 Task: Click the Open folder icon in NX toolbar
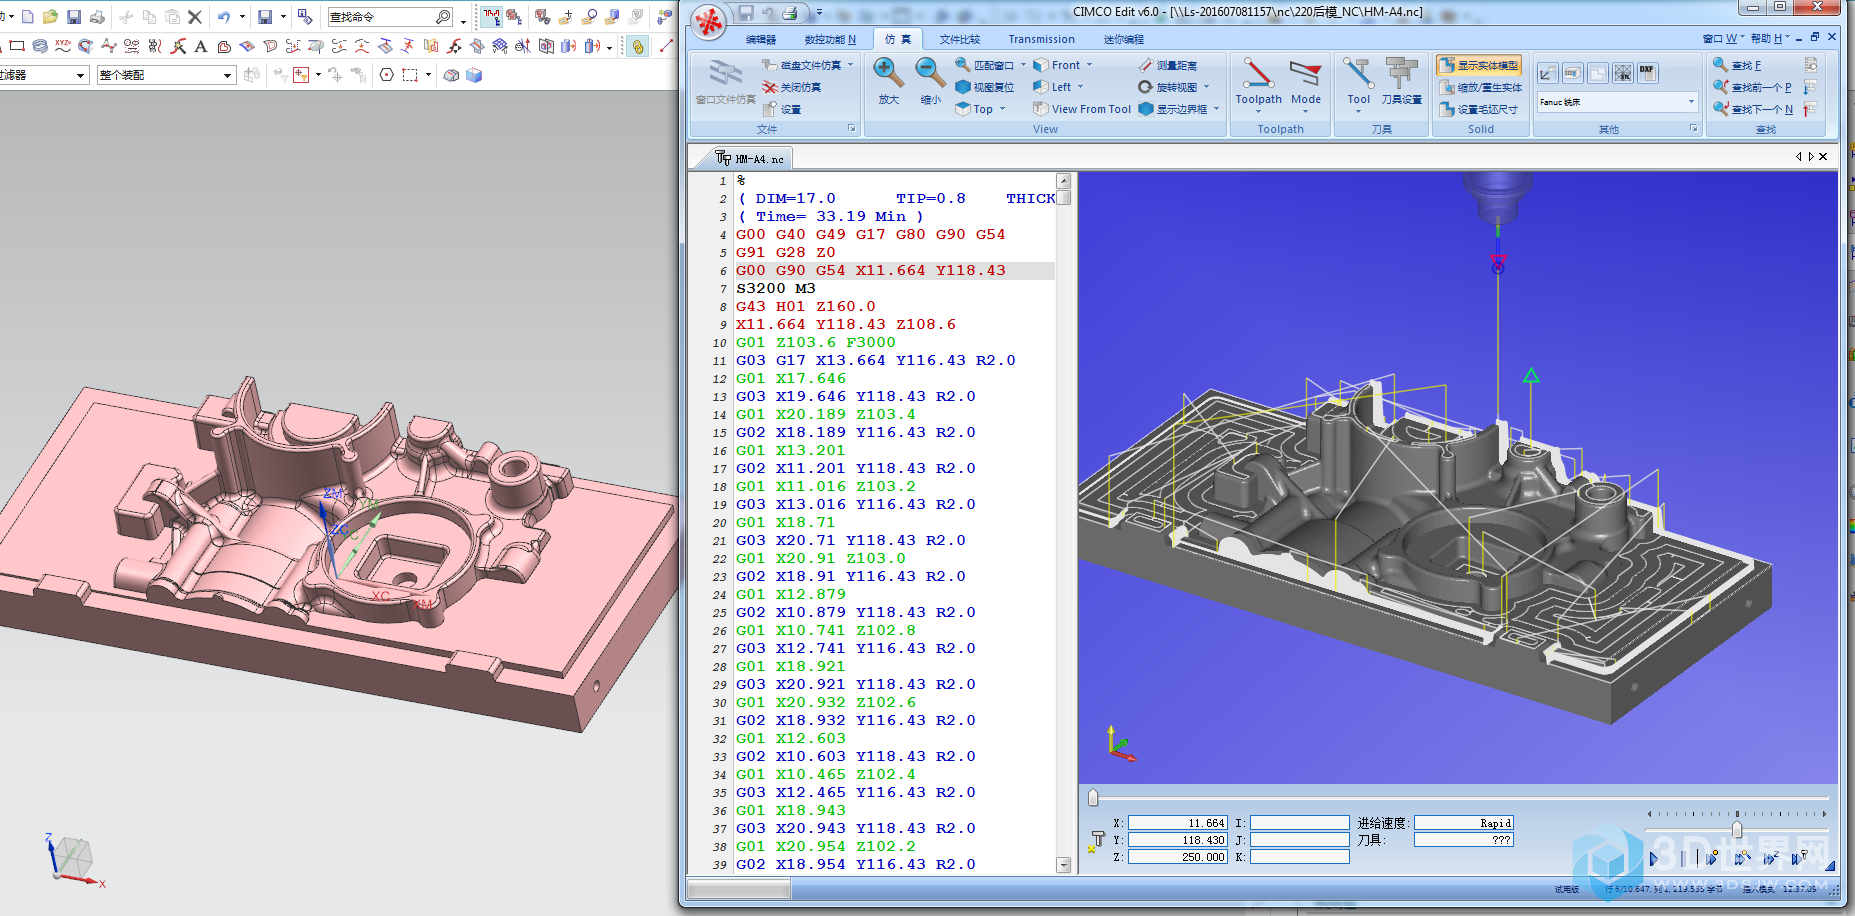point(50,17)
